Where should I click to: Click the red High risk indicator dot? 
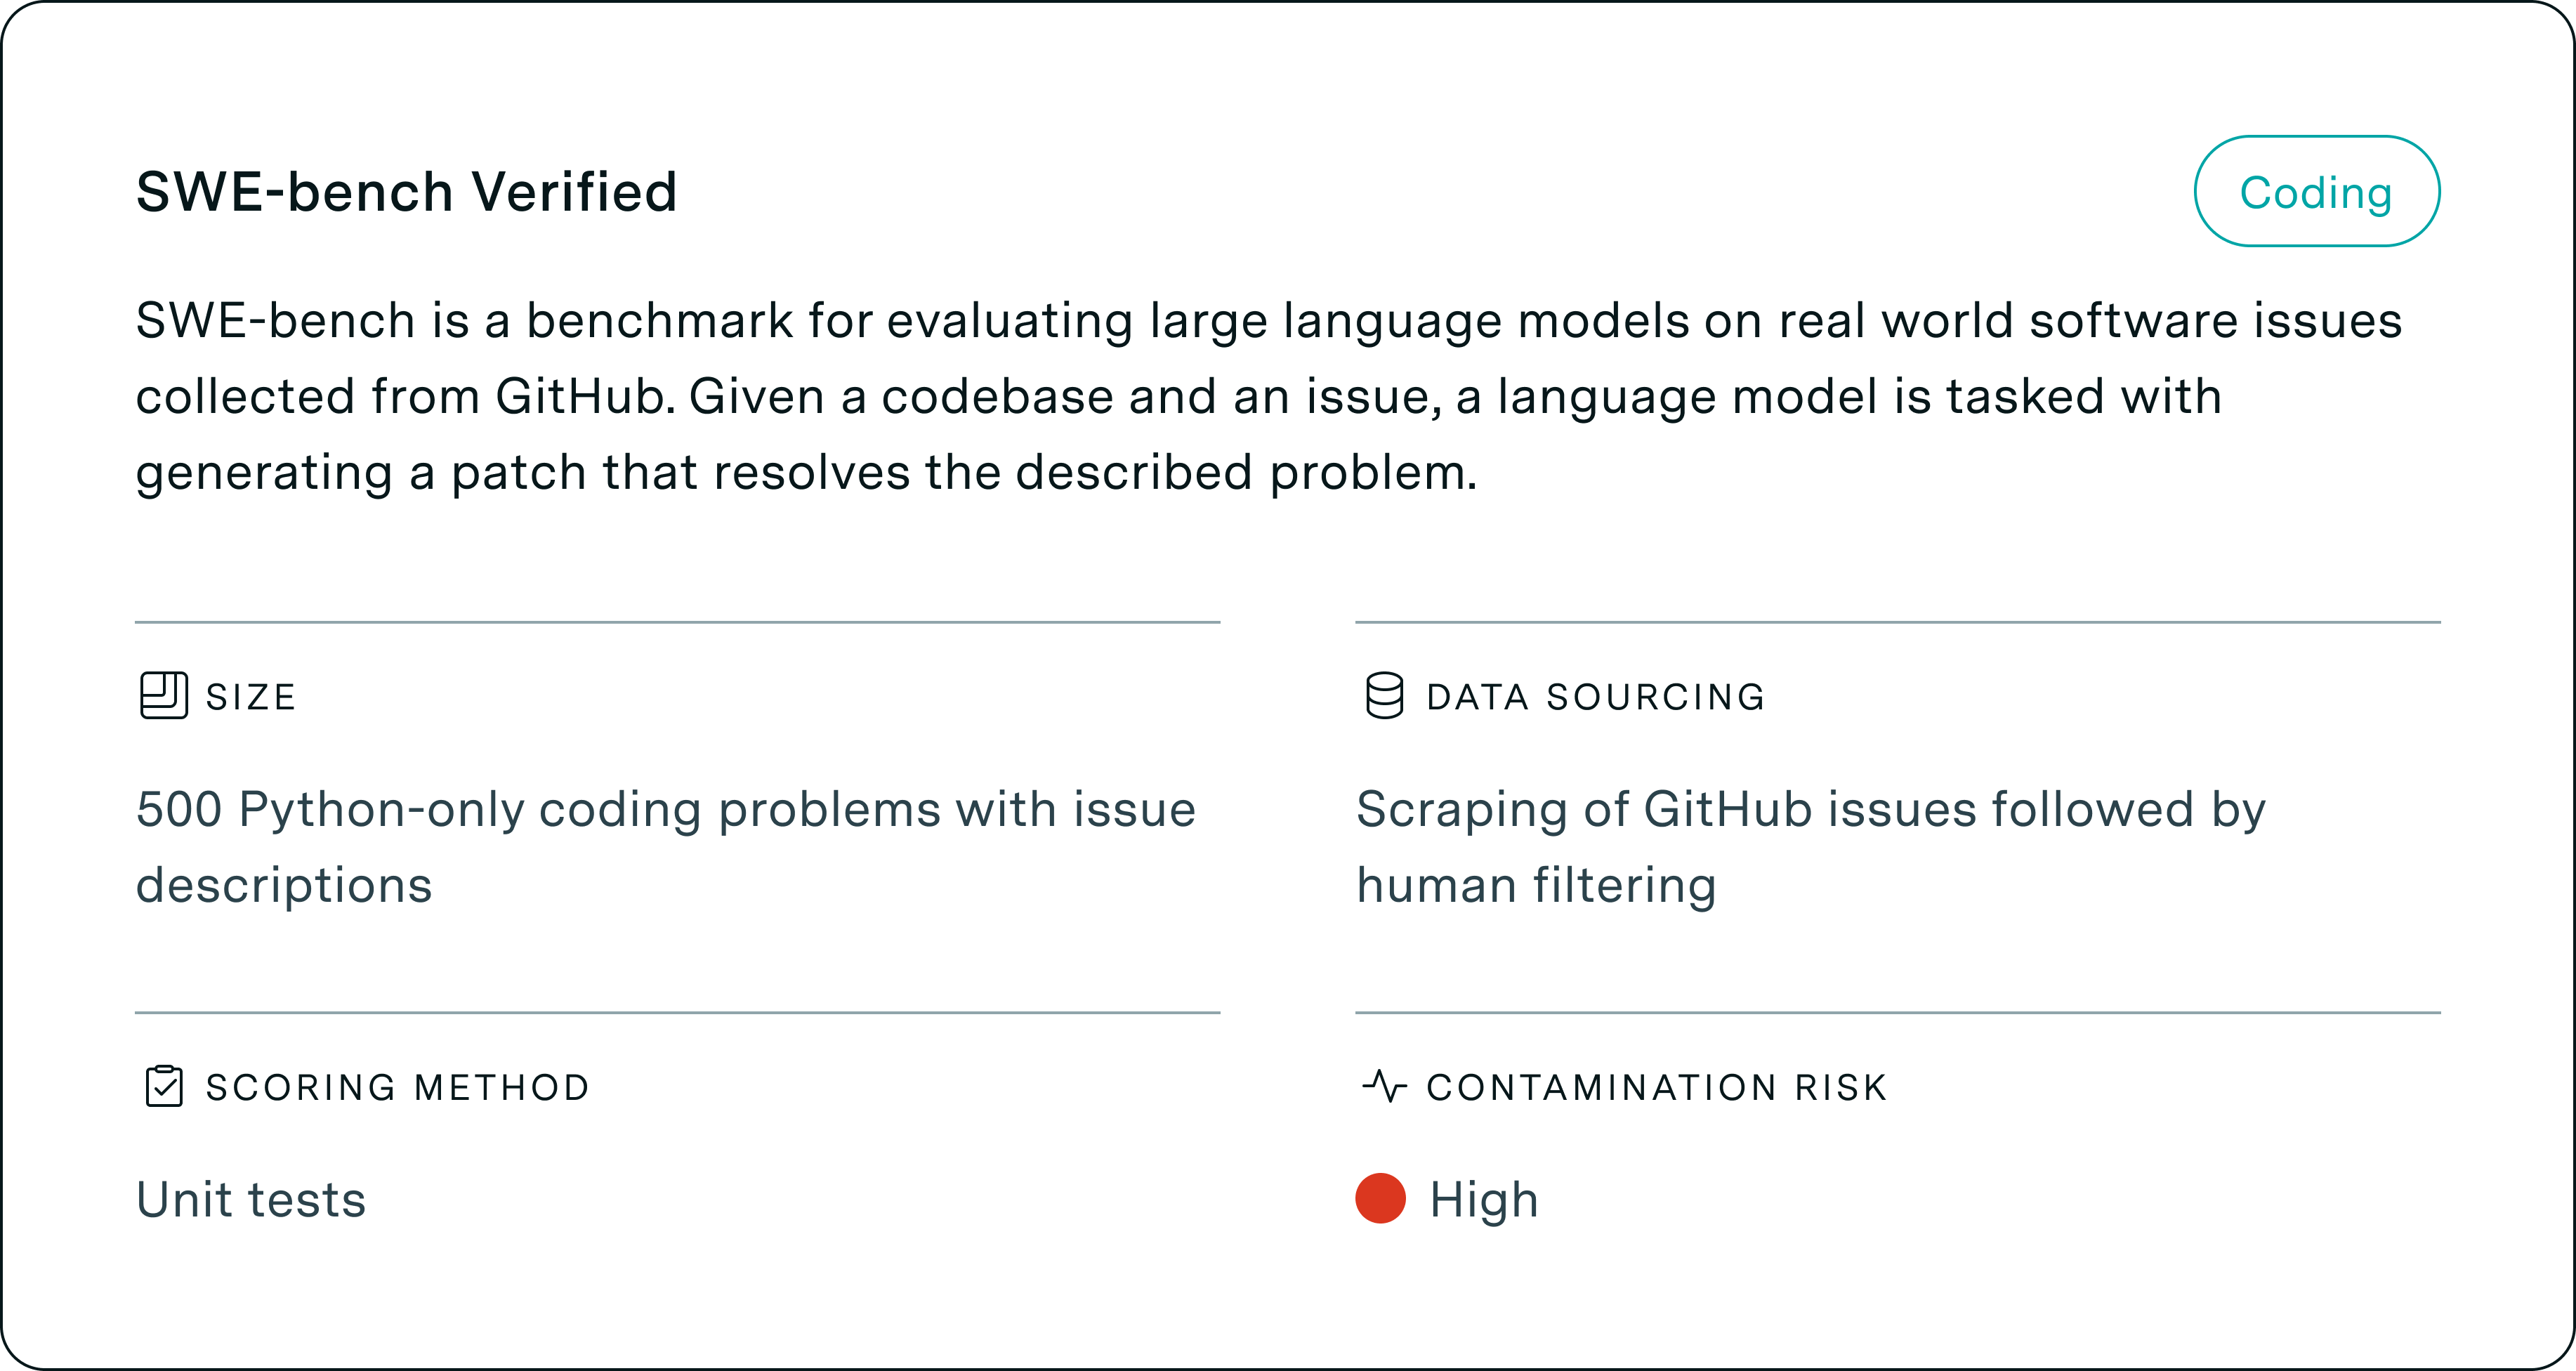click(1380, 1198)
